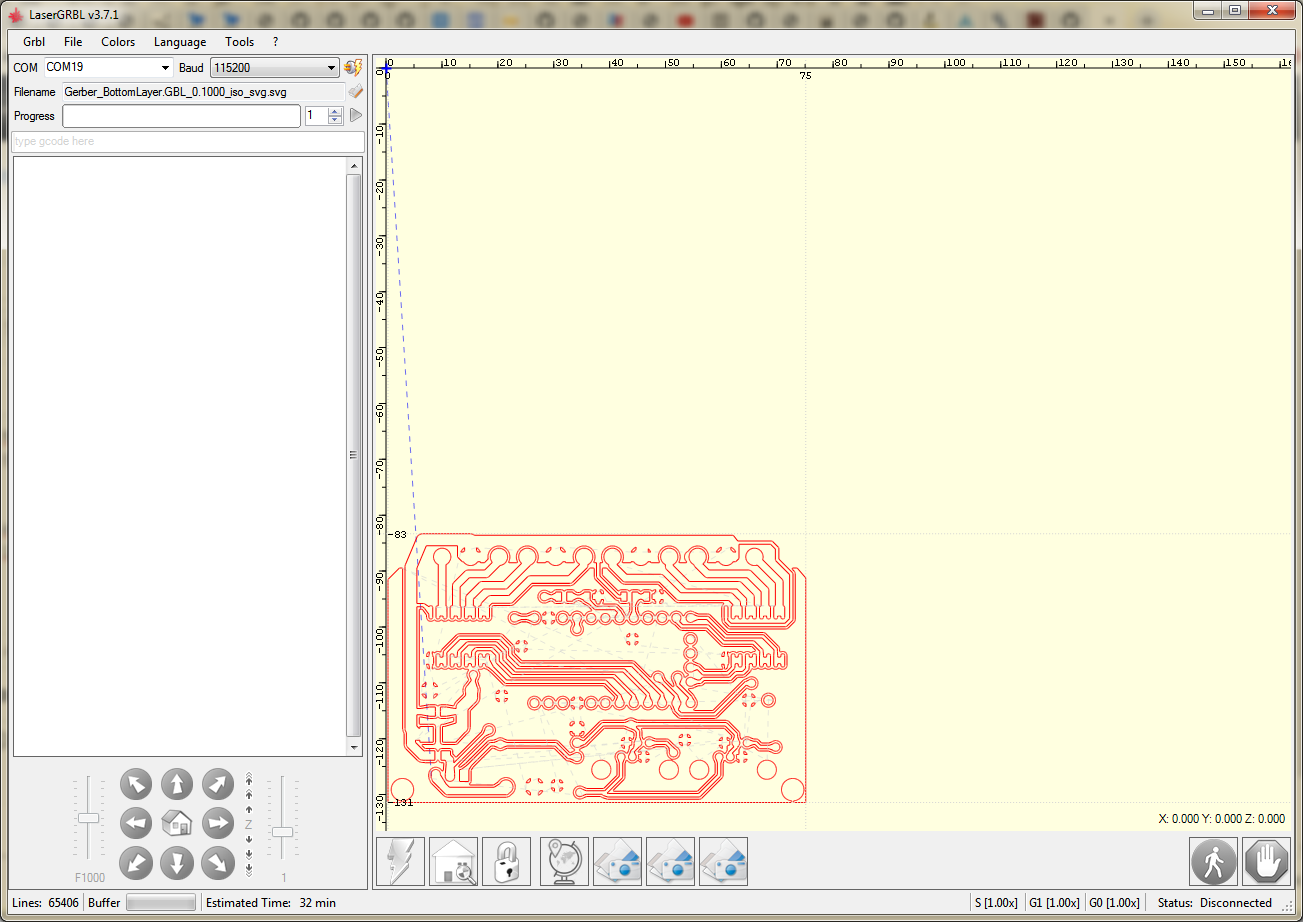
Task: Click the leftmost camera custom button
Action: (x=618, y=861)
